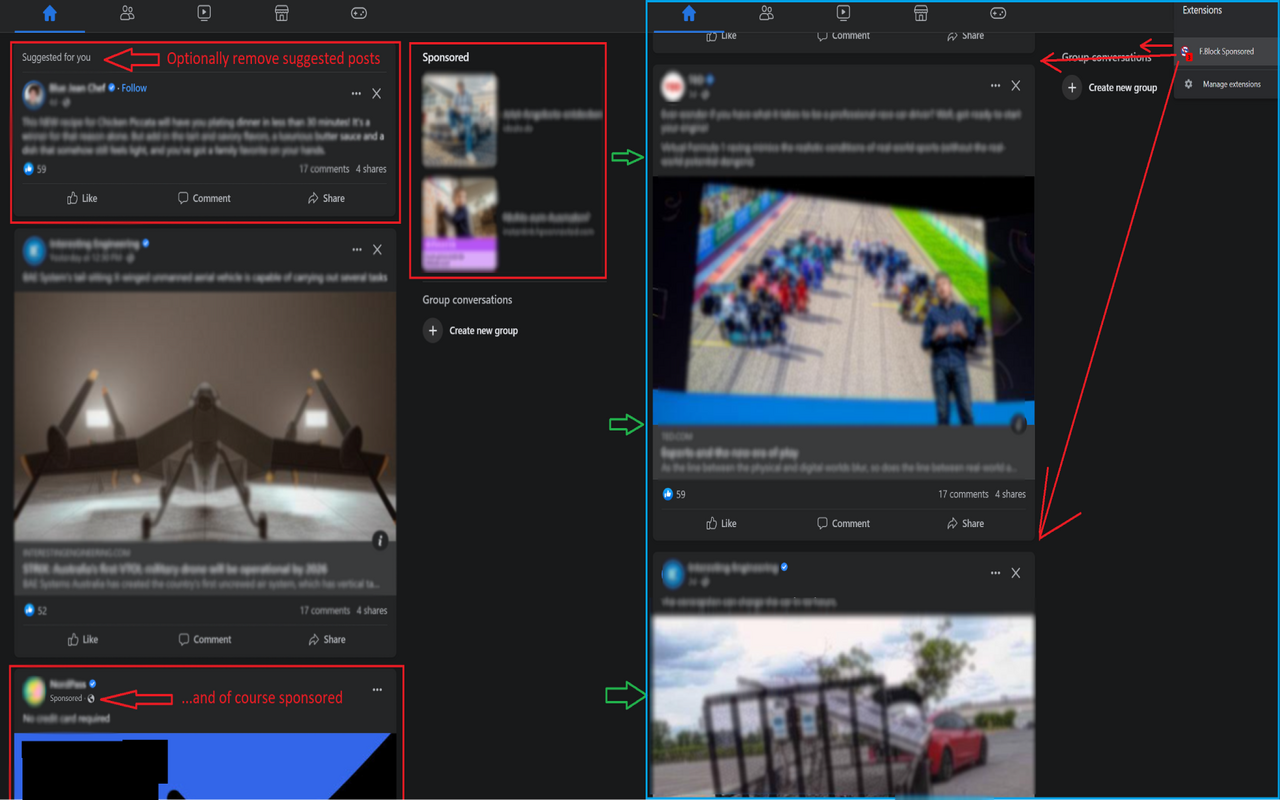1280x800 pixels.
Task: Open Manage extensions menu item
Action: tap(1227, 84)
